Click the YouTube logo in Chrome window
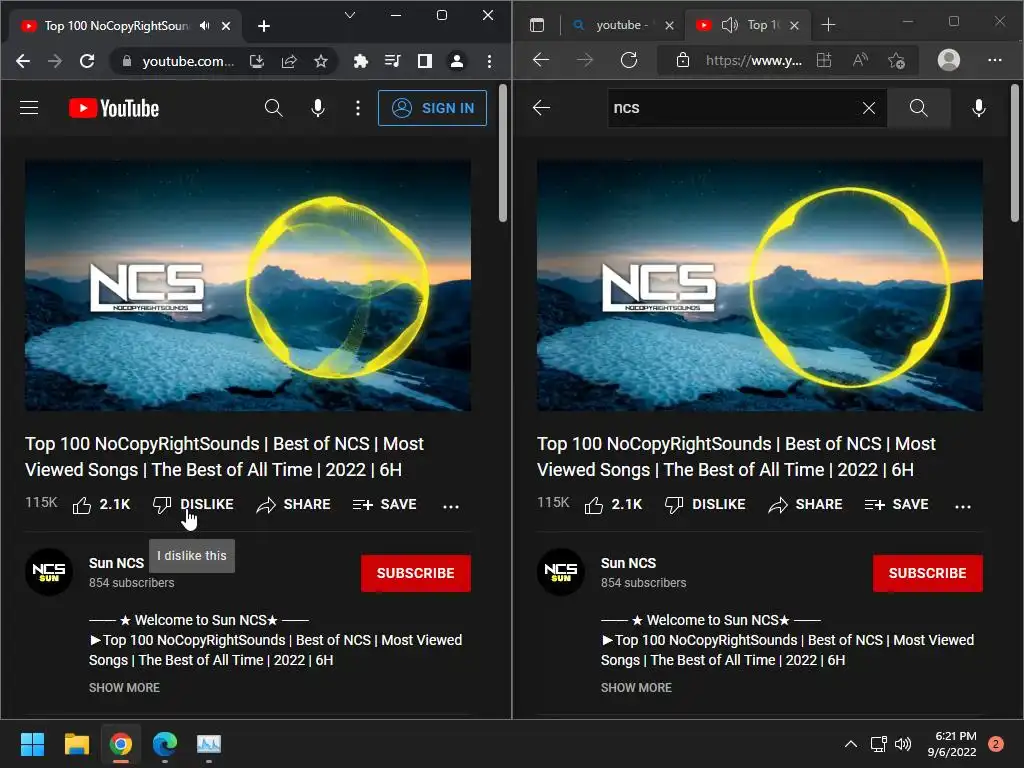 click(114, 108)
